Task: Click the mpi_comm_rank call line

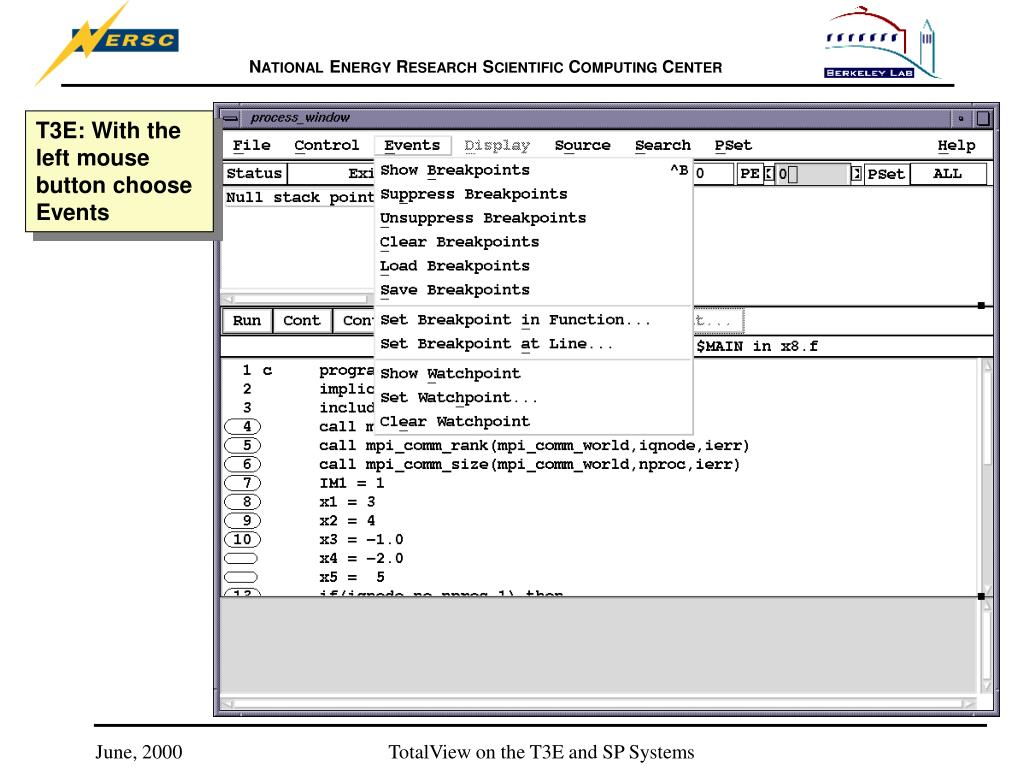Action: (x=534, y=445)
